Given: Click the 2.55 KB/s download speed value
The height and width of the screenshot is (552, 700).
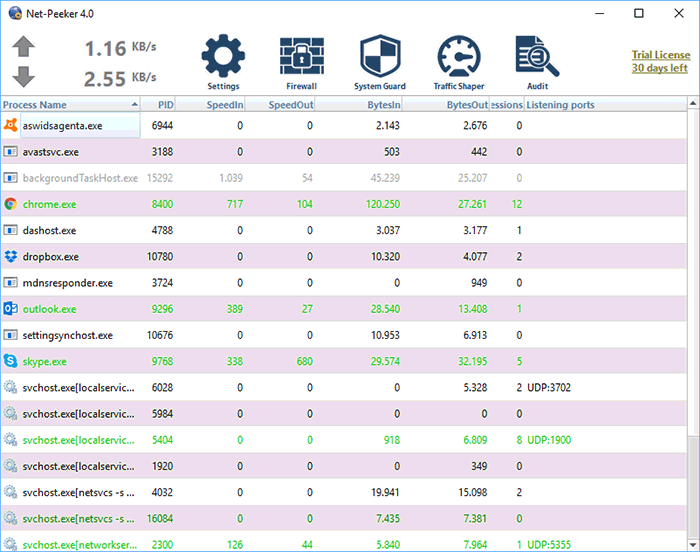Looking at the screenshot, I should pyautogui.click(x=121, y=78).
